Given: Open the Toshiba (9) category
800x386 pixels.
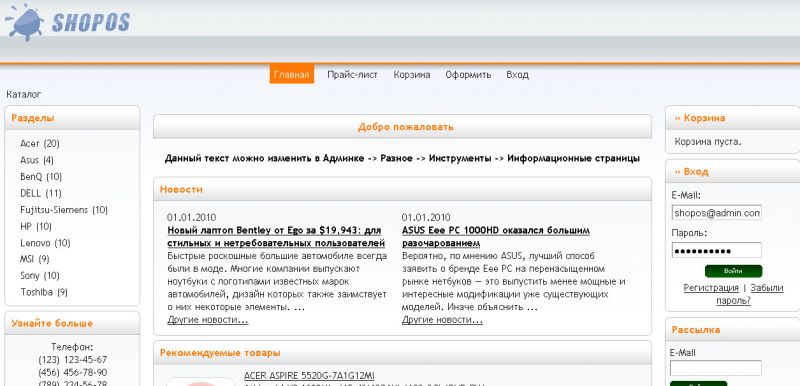Looking at the screenshot, I should click(44, 292).
